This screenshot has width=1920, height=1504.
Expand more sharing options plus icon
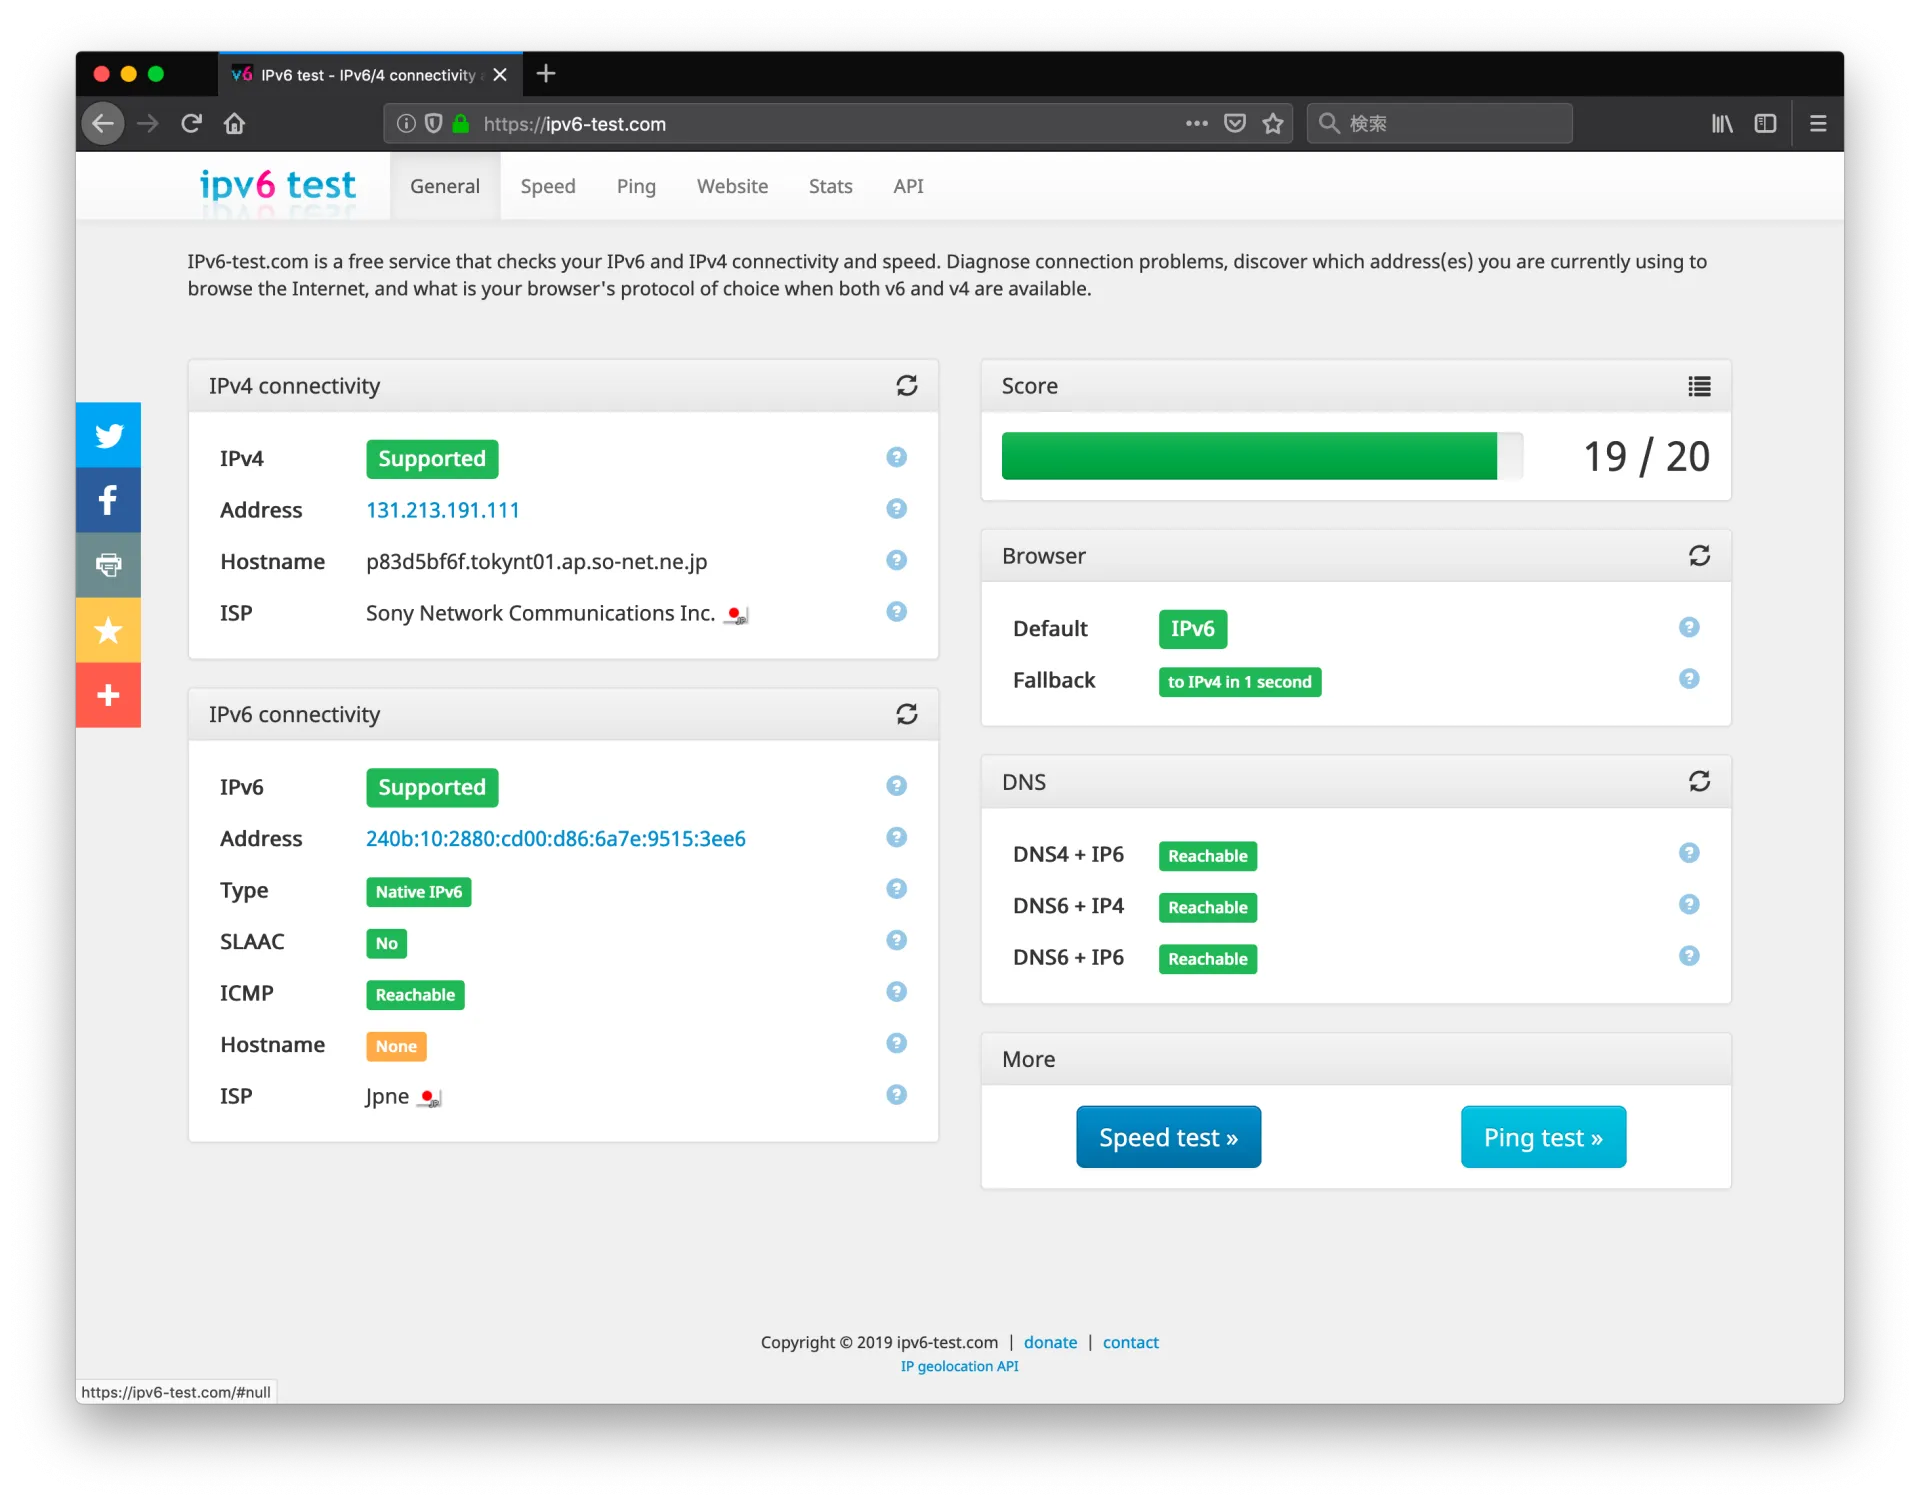pyautogui.click(x=108, y=695)
